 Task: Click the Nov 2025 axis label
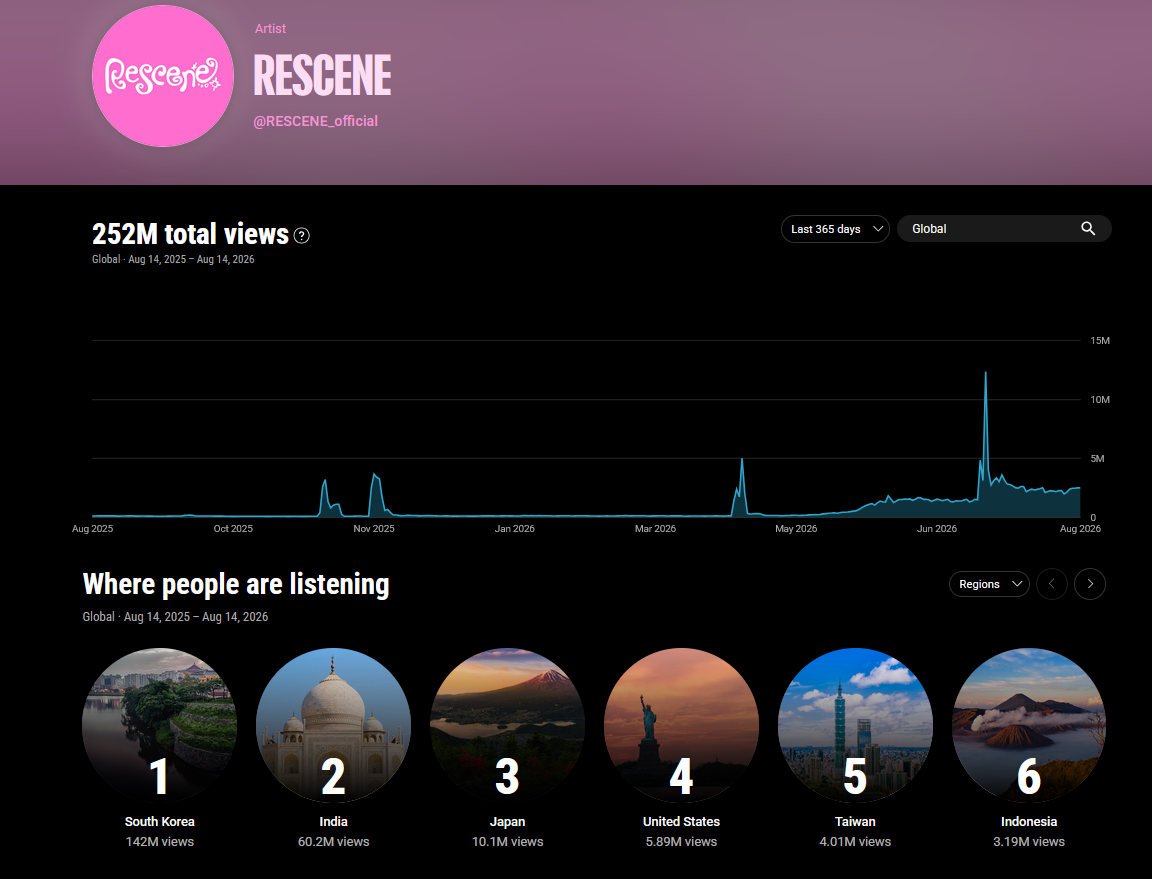(374, 528)
